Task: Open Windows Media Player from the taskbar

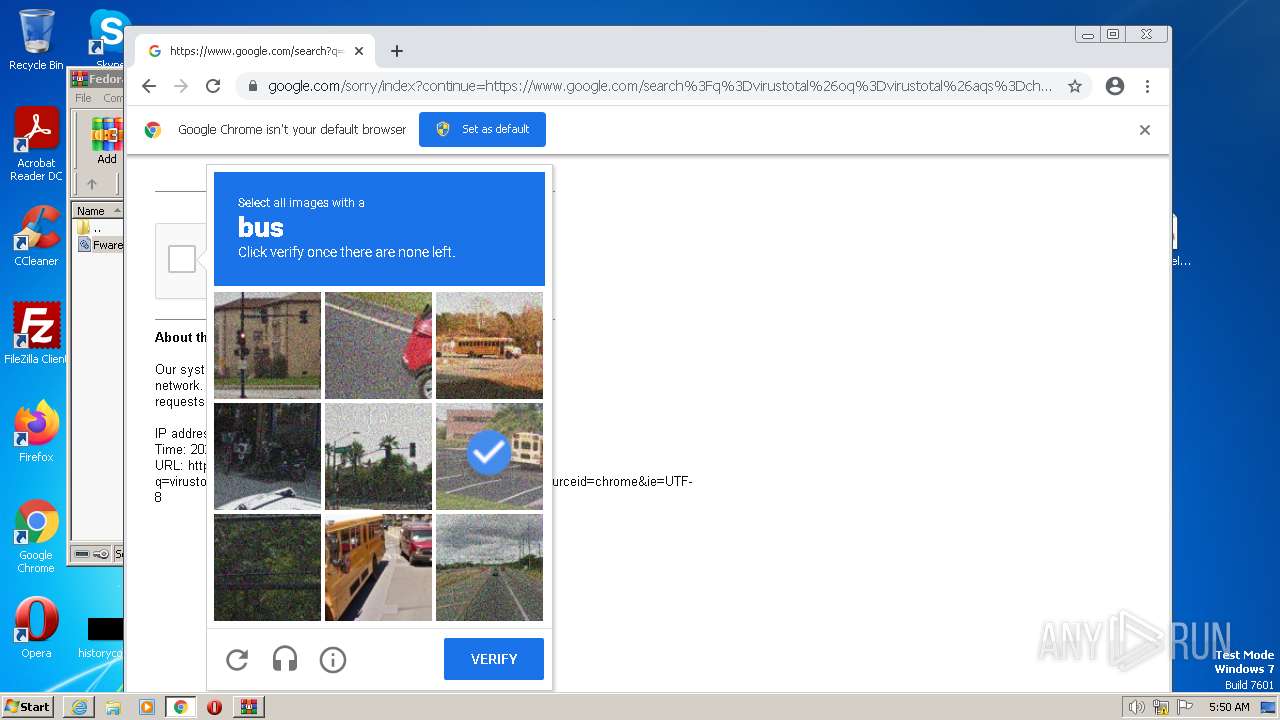Action: click(x=147, y=707)
